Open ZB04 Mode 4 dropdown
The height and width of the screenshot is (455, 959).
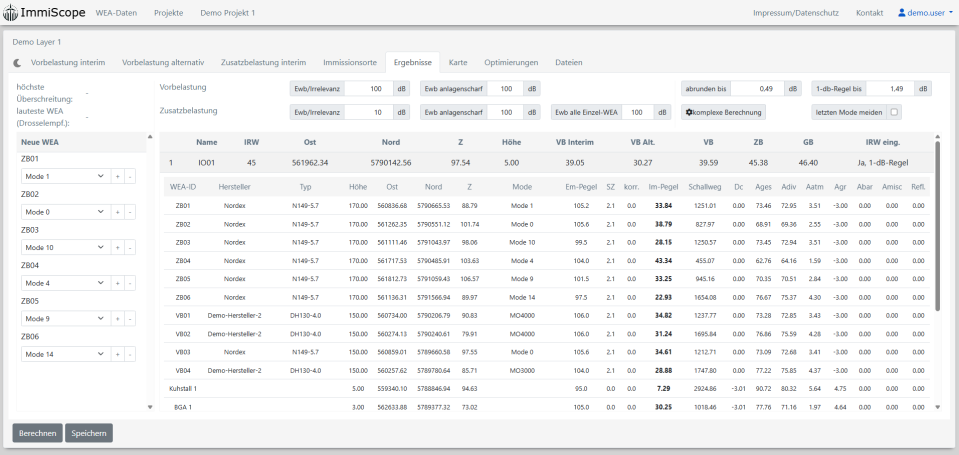coord(65,283)
